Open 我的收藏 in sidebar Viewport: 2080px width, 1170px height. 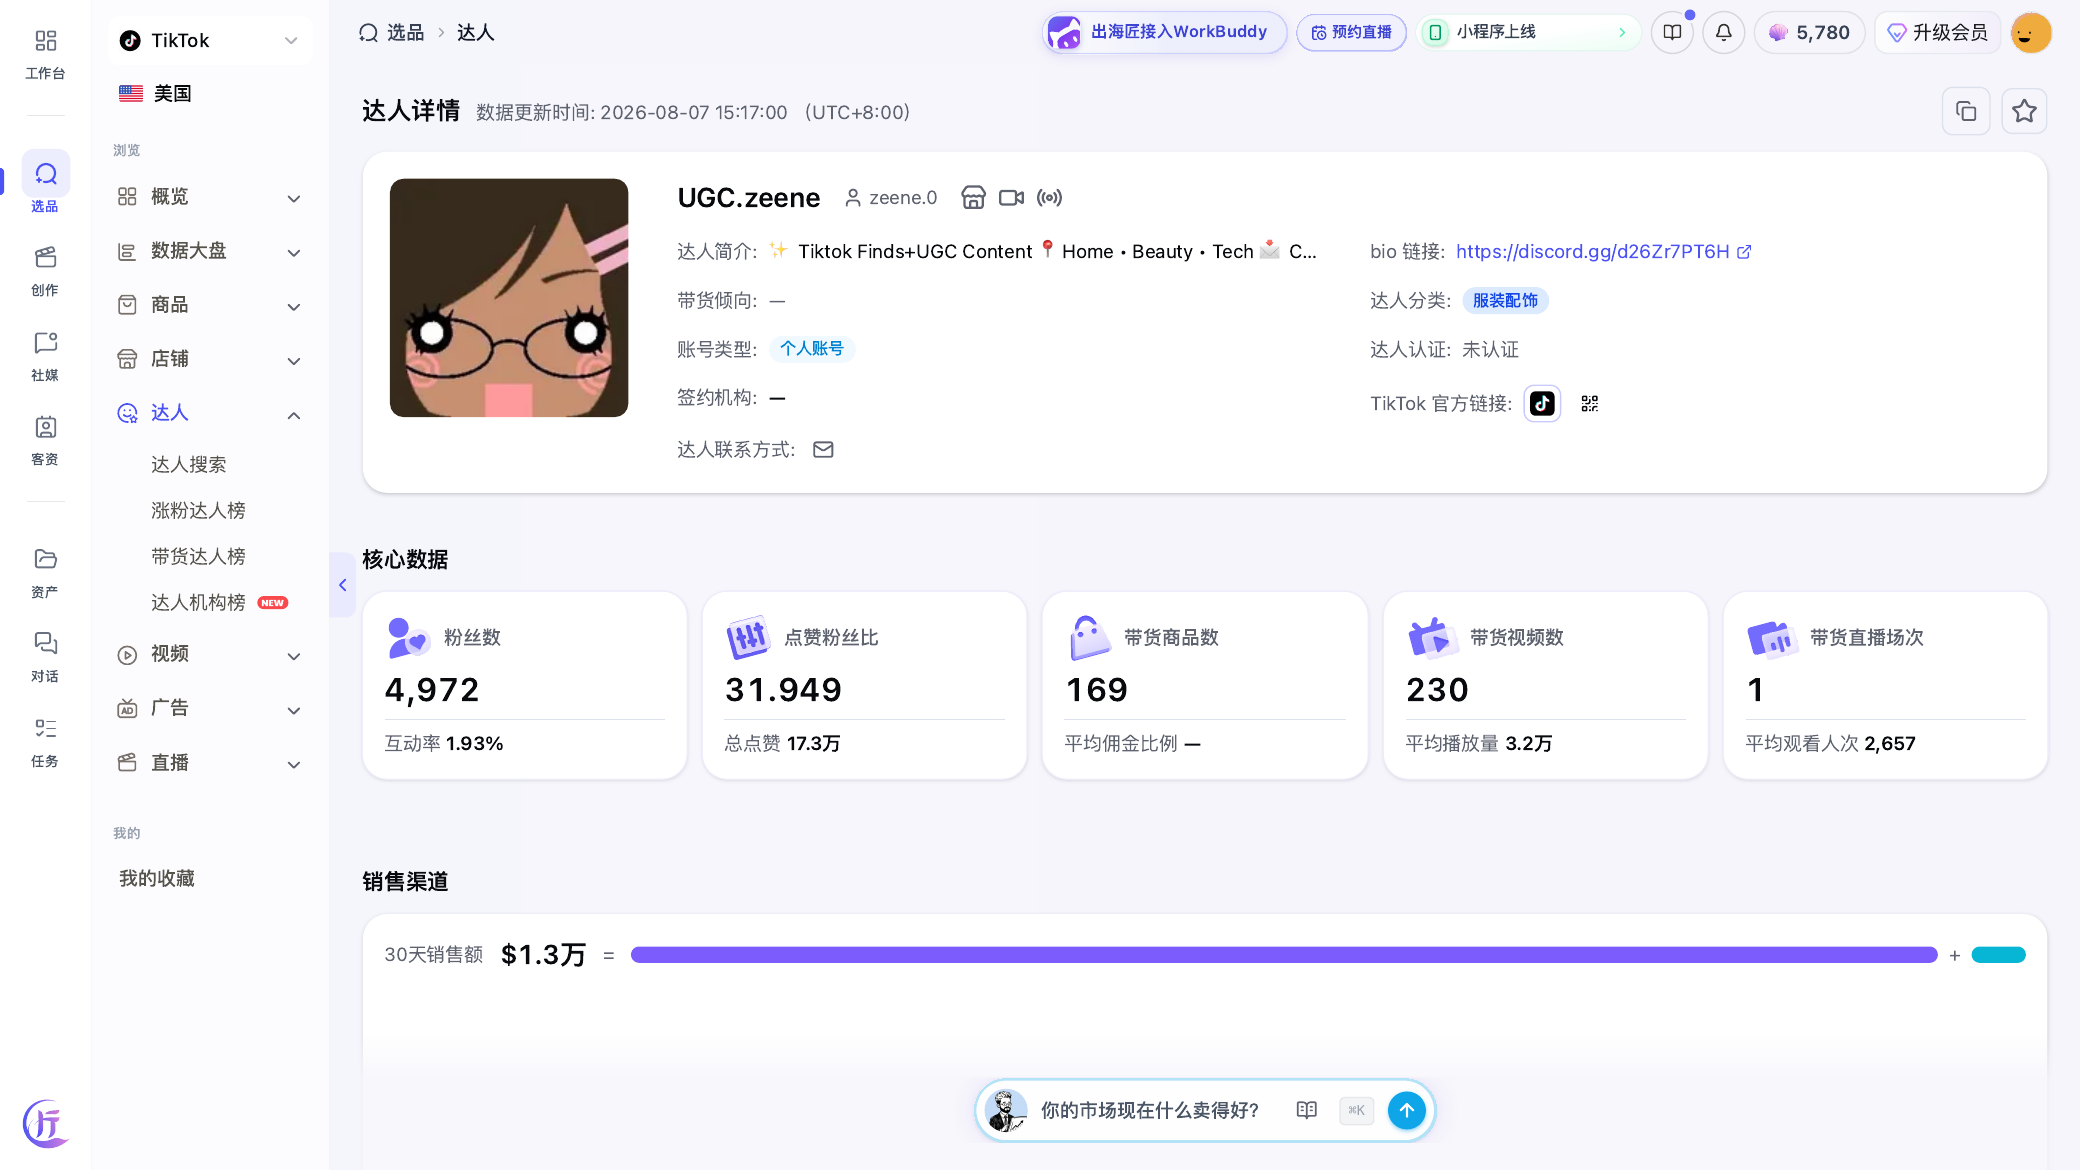tap(157, 878)
